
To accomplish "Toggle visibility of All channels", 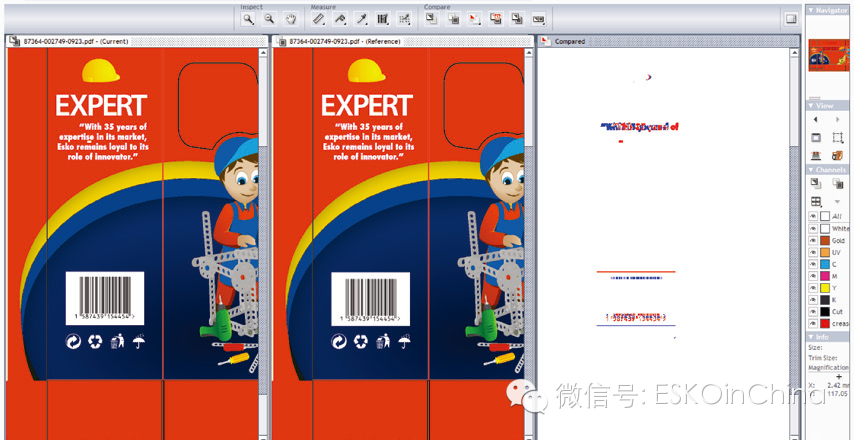I will click(x=813, y=216).
